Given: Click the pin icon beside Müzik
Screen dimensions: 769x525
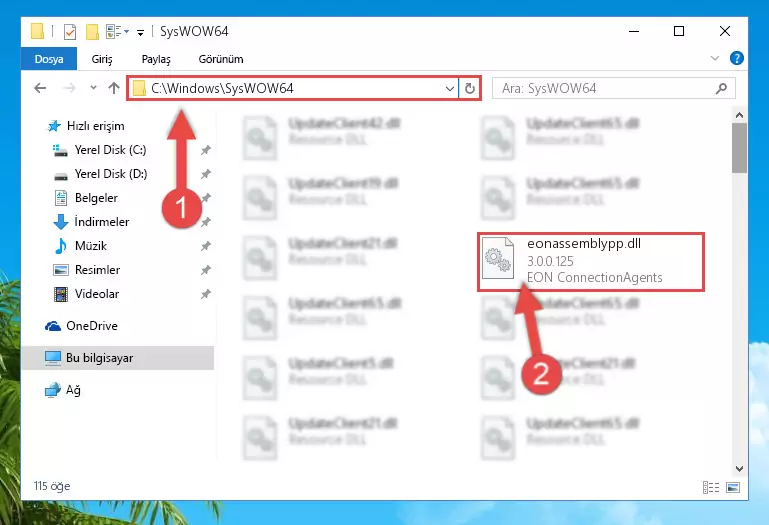Looking at the screenshot, I should click(x=205, y=246).
